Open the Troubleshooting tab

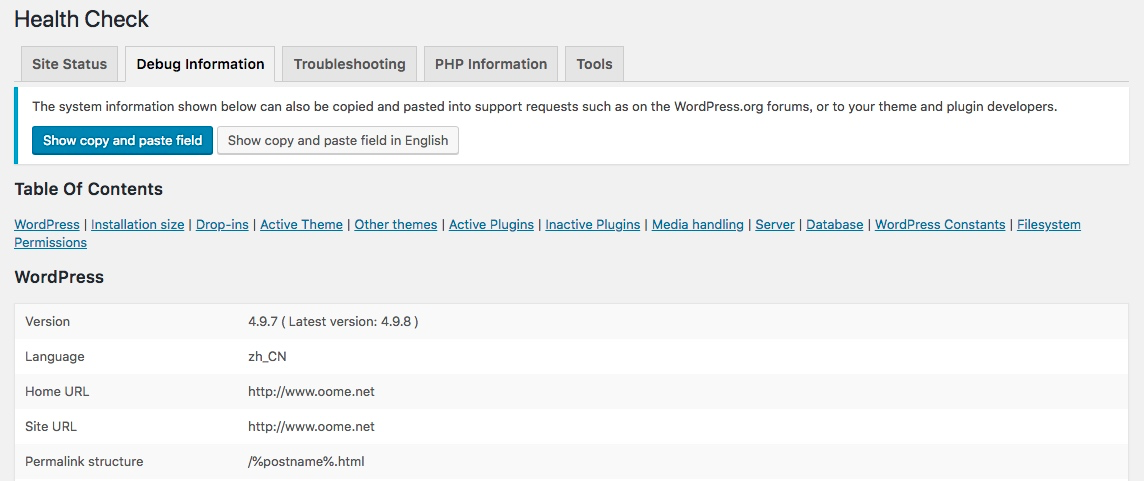[349, 64]
